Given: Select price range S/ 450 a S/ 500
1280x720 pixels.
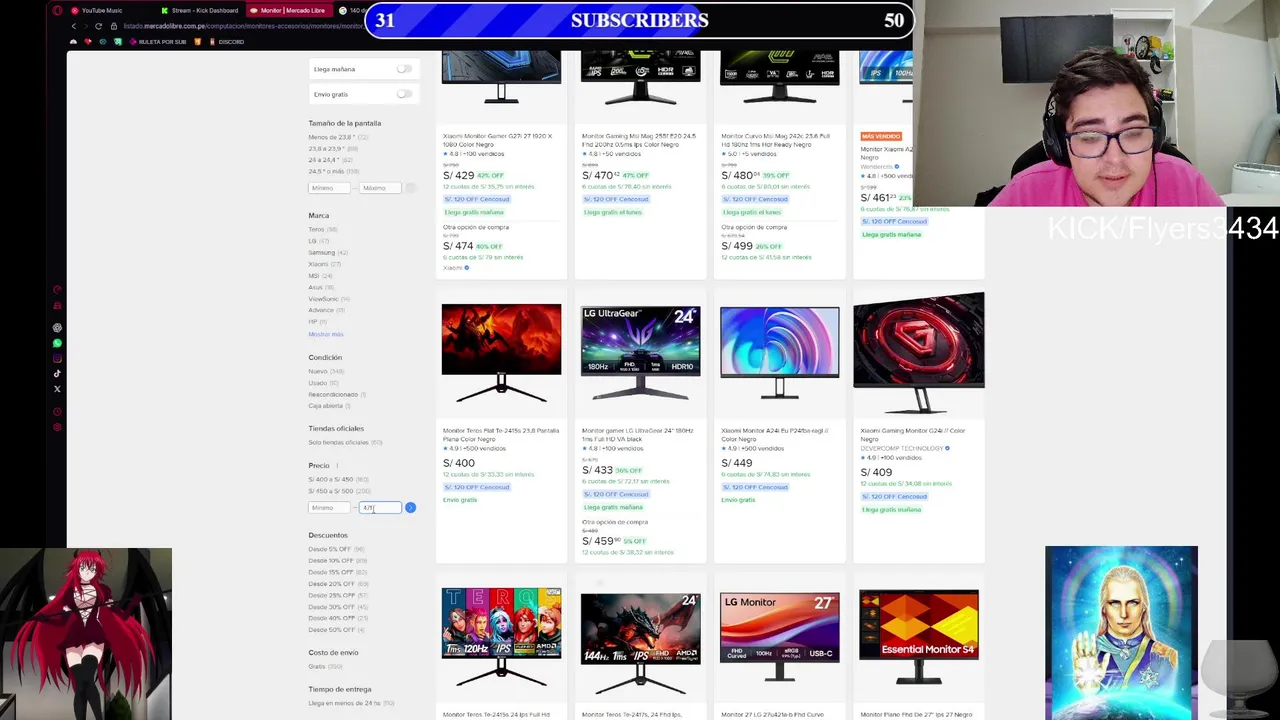Looking at the screenshot, I should [331, 491].
